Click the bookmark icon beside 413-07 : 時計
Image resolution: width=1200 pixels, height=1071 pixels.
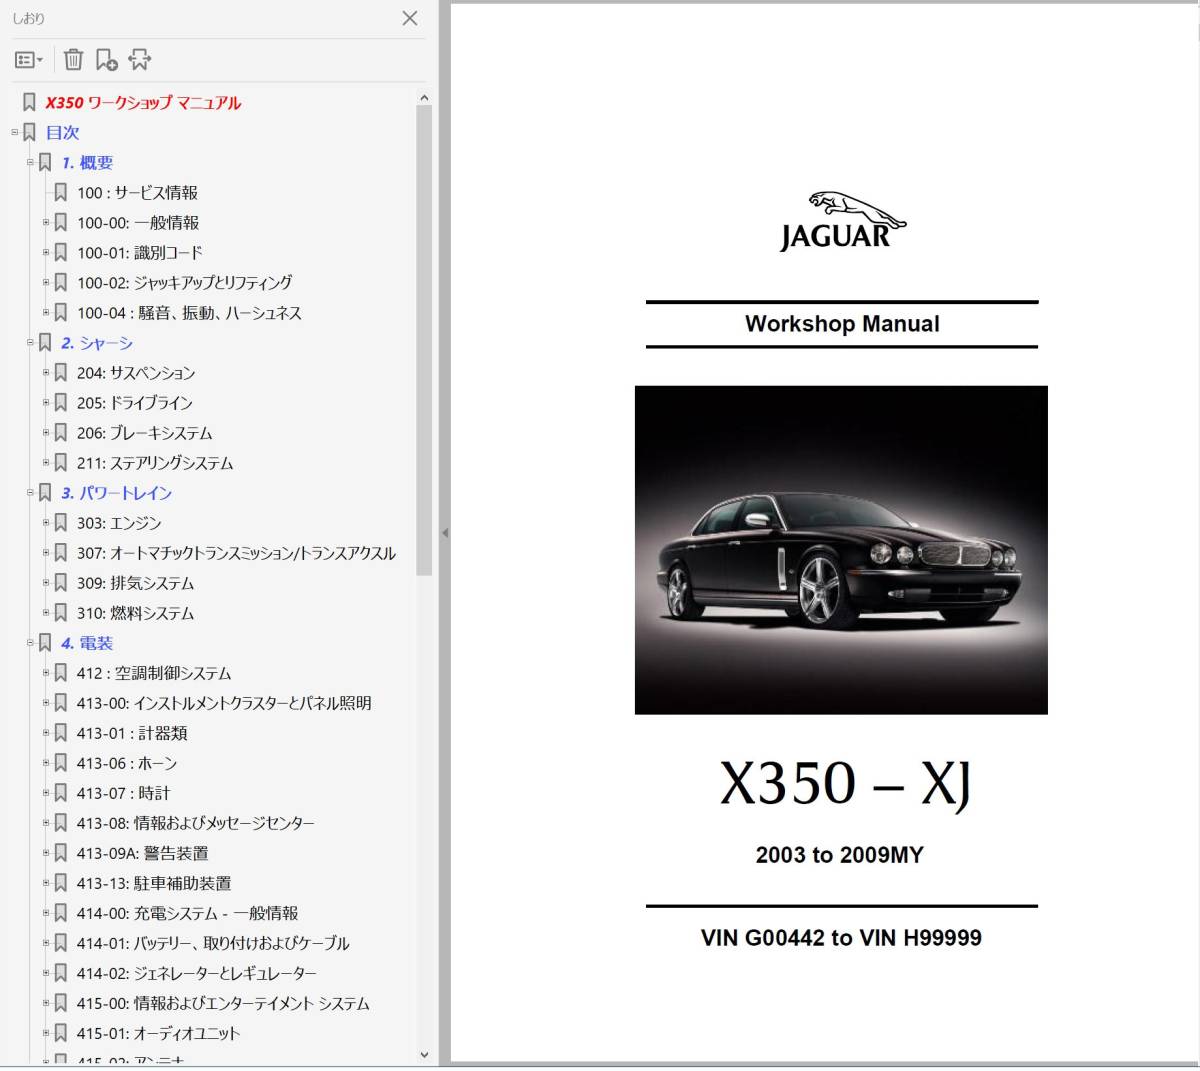click(x=61, y=792)
